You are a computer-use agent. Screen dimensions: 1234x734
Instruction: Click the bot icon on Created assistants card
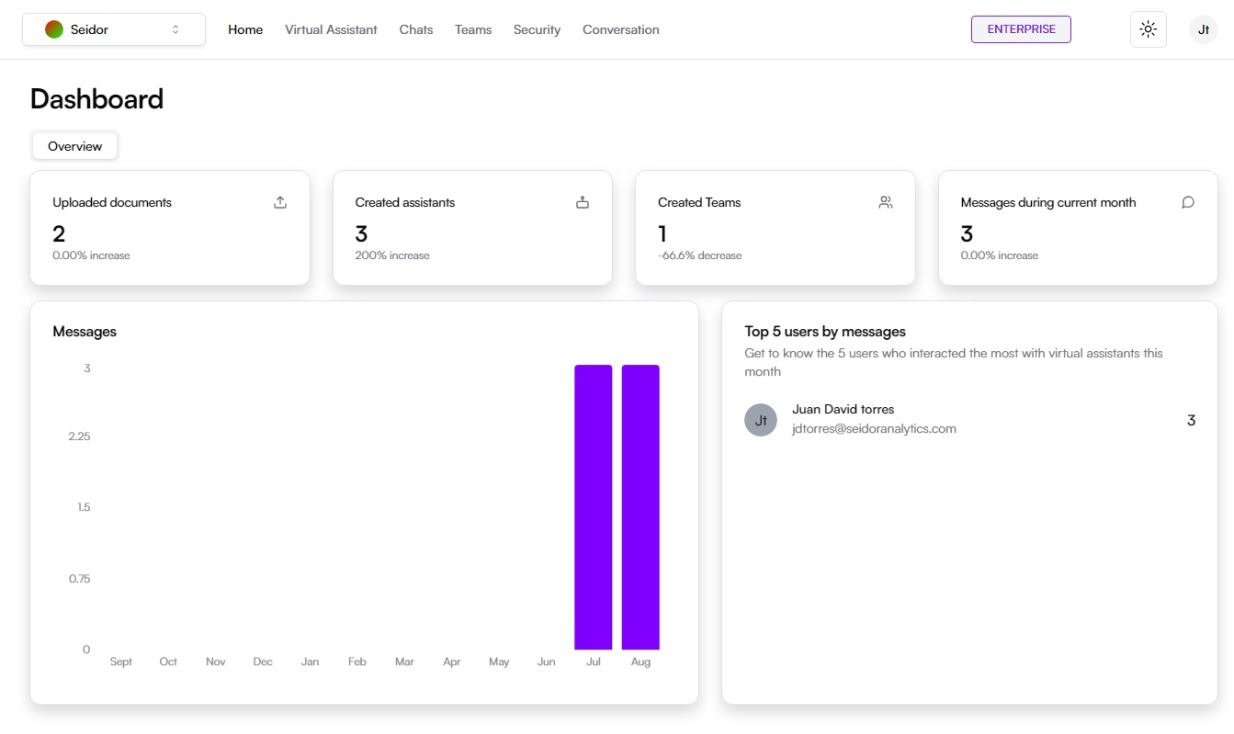click(582, 202)
